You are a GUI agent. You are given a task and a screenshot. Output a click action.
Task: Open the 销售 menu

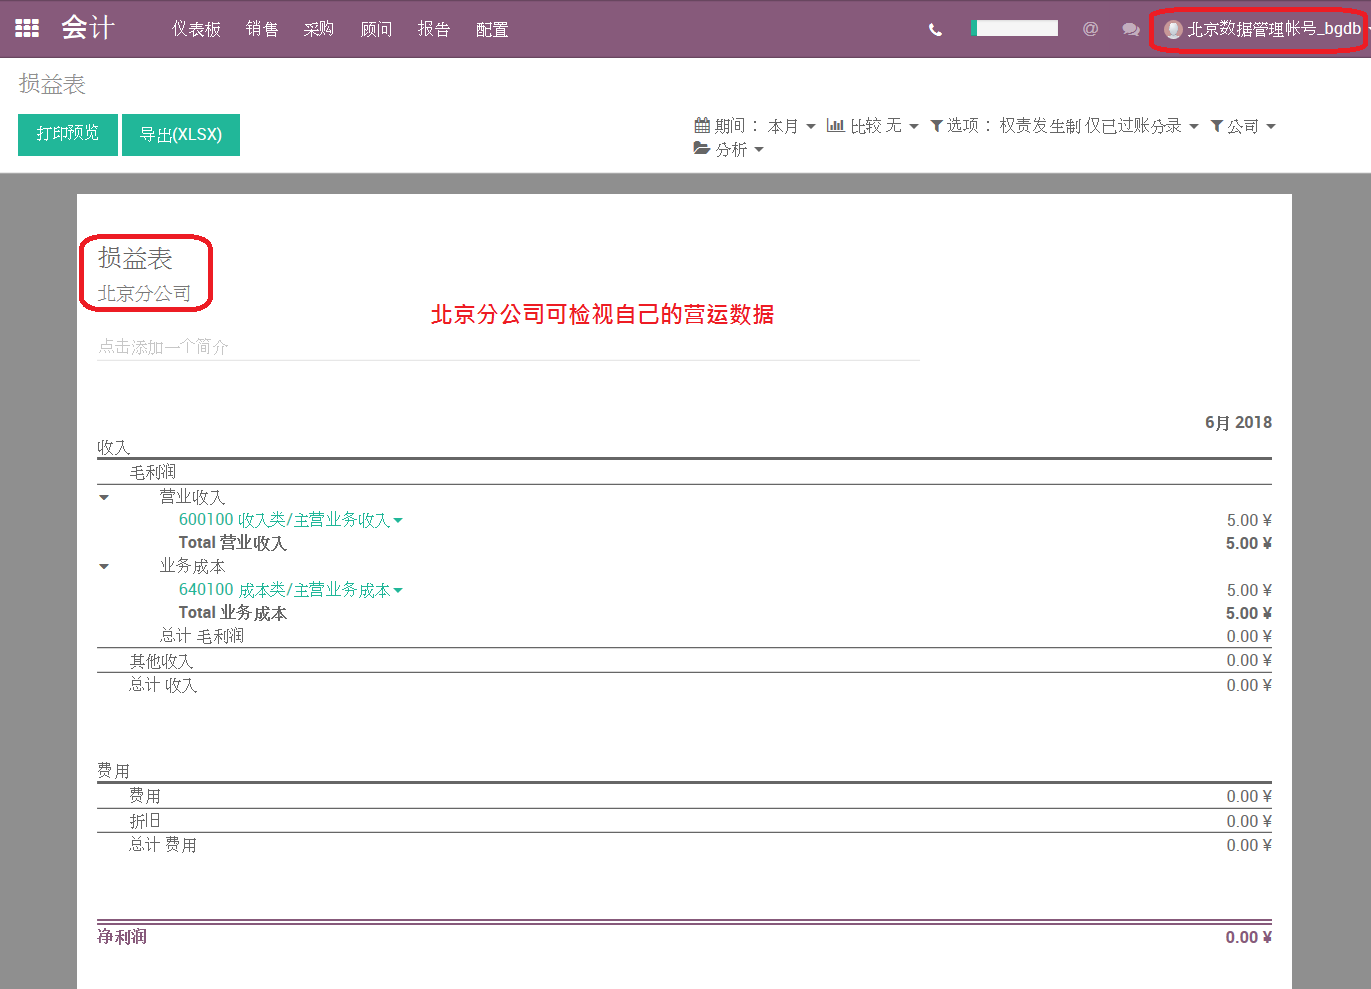pos(262,29)
